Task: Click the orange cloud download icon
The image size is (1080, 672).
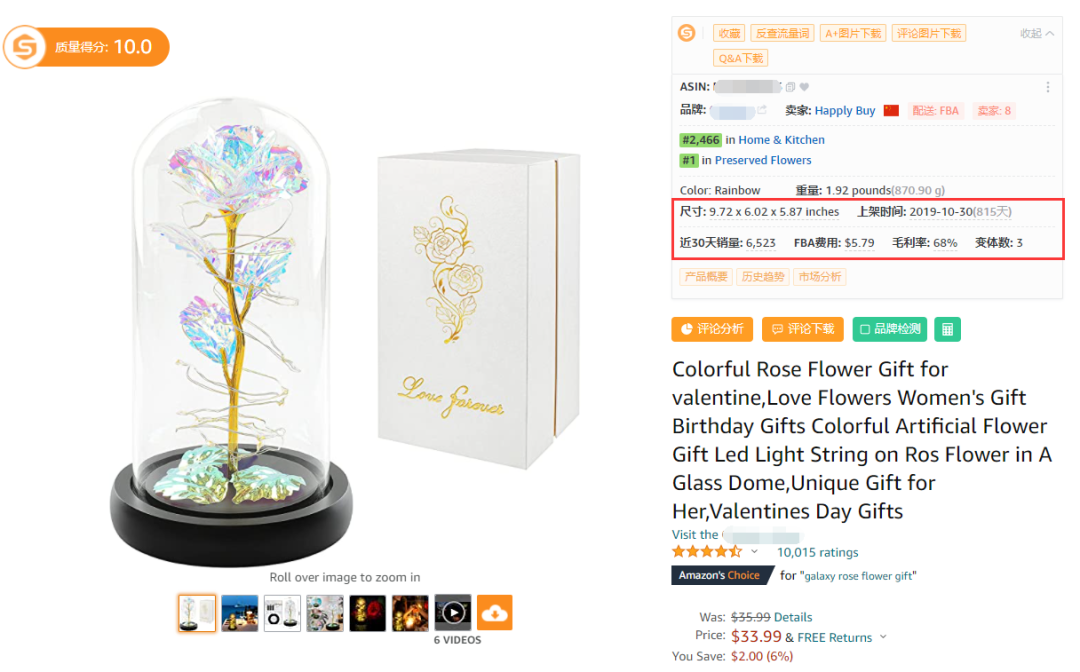Action: (x=494, y=612)
